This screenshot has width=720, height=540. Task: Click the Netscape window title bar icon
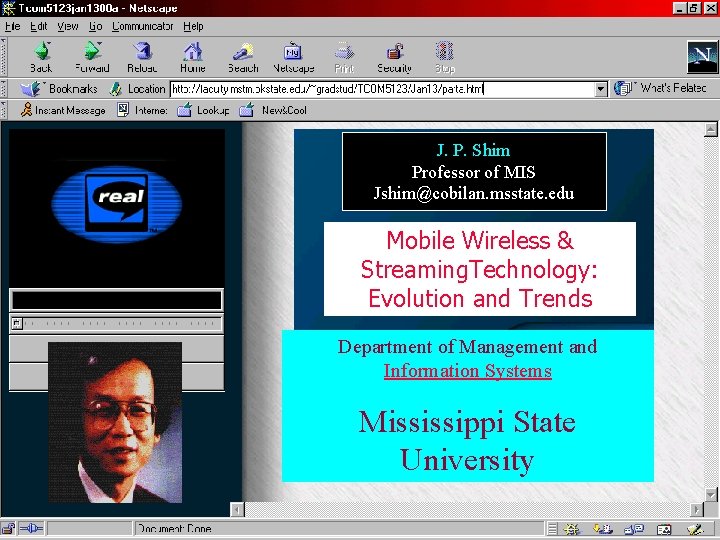tap(8, 8)
